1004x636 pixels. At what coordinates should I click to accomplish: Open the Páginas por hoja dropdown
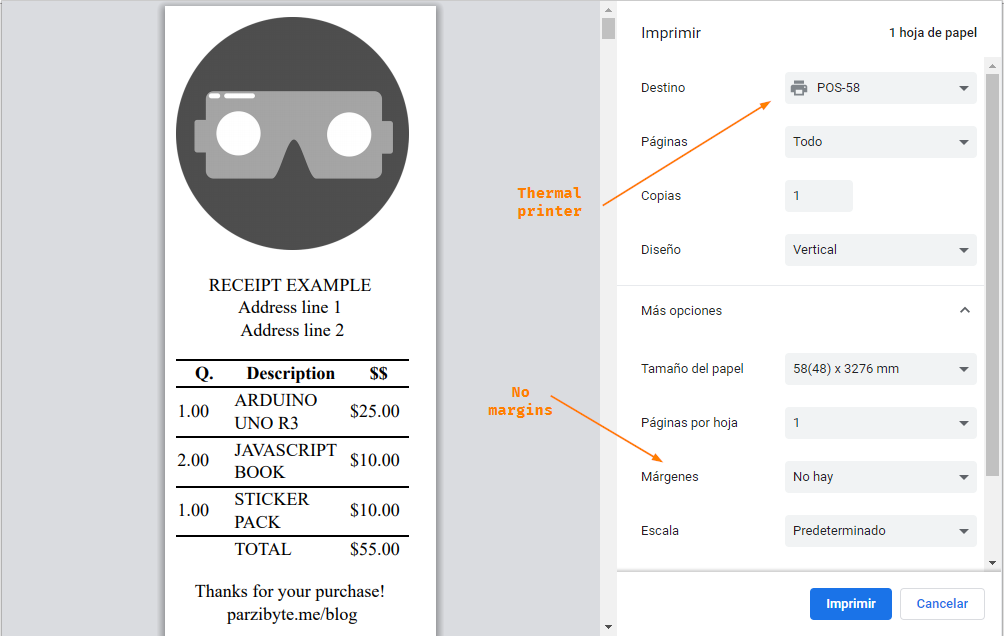880,423
